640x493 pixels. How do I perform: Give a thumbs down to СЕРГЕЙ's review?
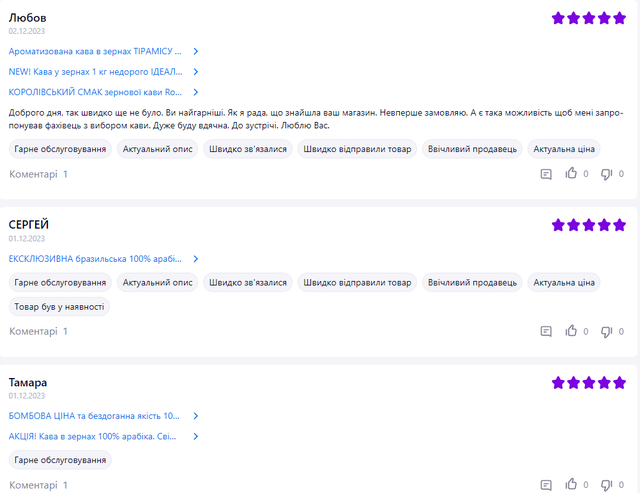[x=606, y=331]
